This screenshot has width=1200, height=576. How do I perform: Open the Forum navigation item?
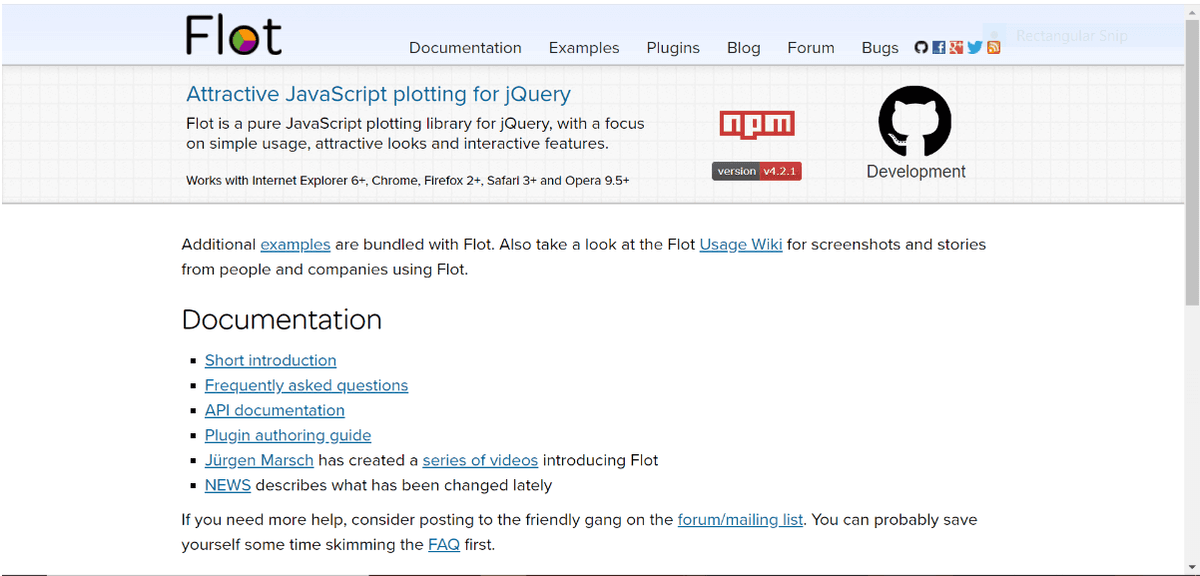pos(810,48)
